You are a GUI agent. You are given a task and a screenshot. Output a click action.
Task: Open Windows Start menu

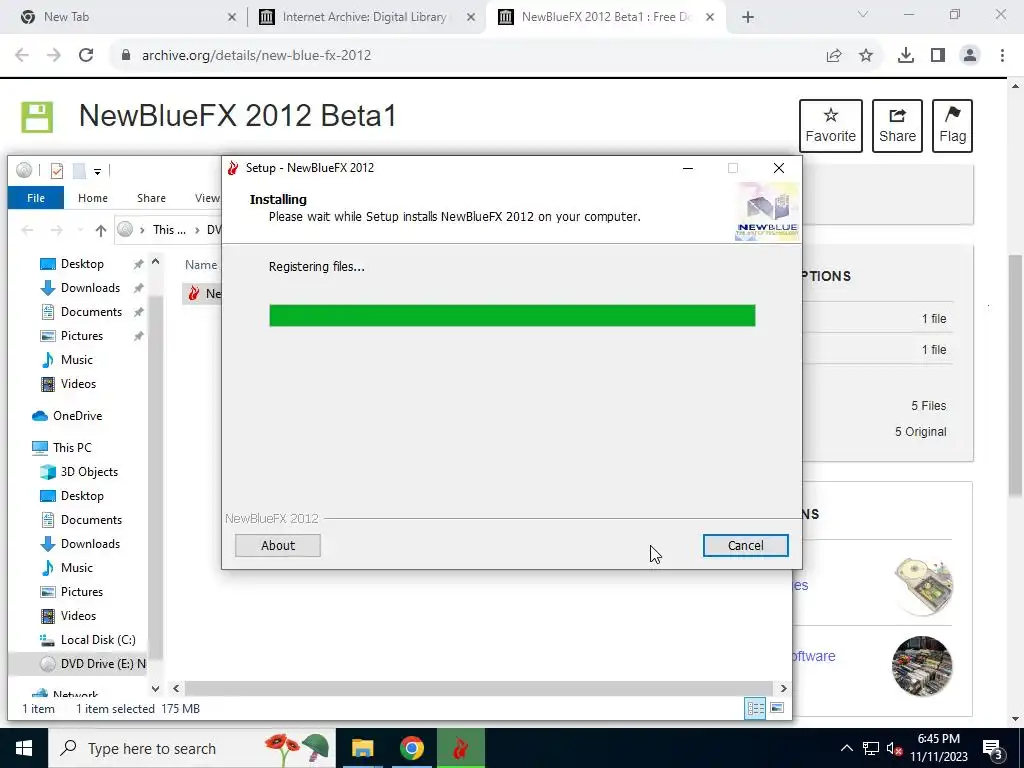pyautogui.click(x=24, y=748)
